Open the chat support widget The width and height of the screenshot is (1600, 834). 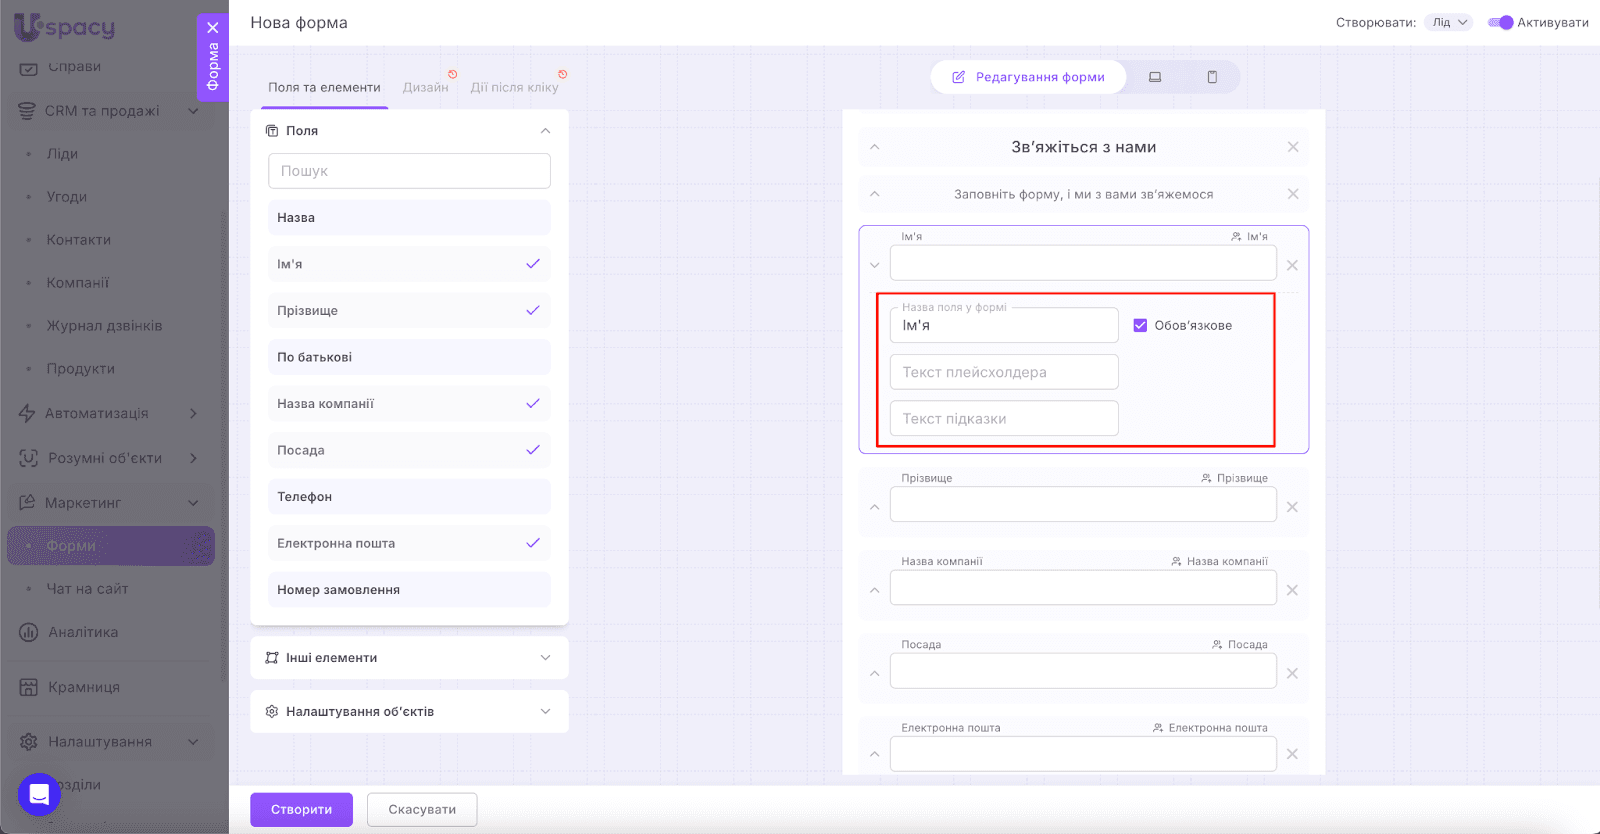39,795
